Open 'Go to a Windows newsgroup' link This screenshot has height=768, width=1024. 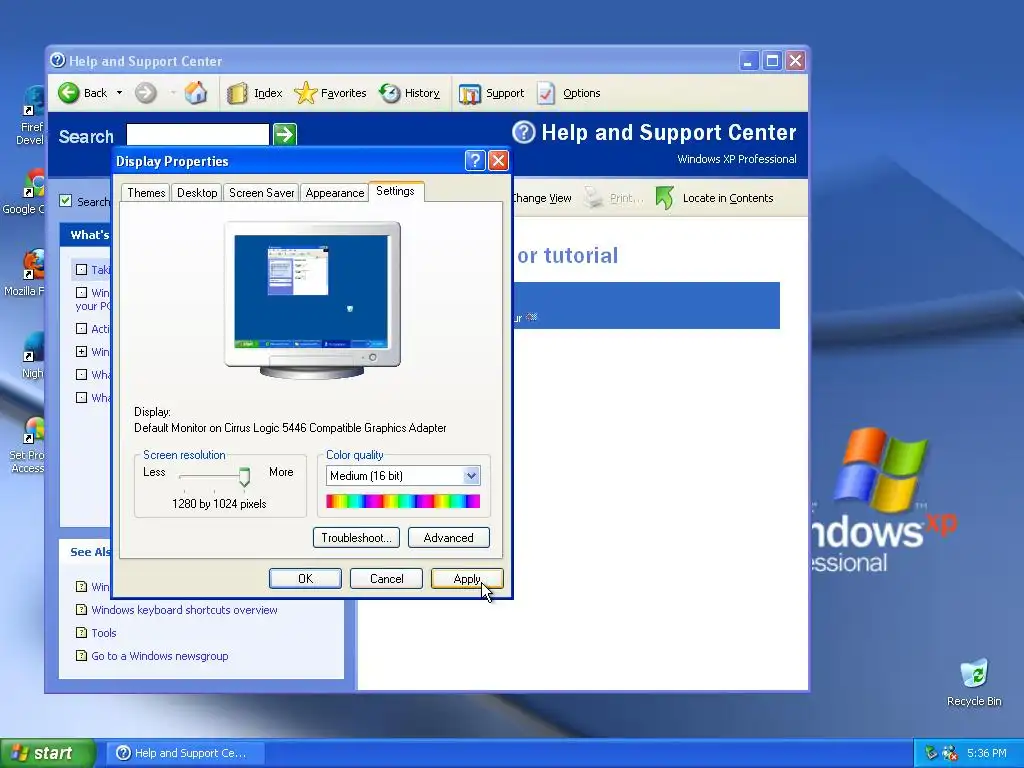(160, 656)
